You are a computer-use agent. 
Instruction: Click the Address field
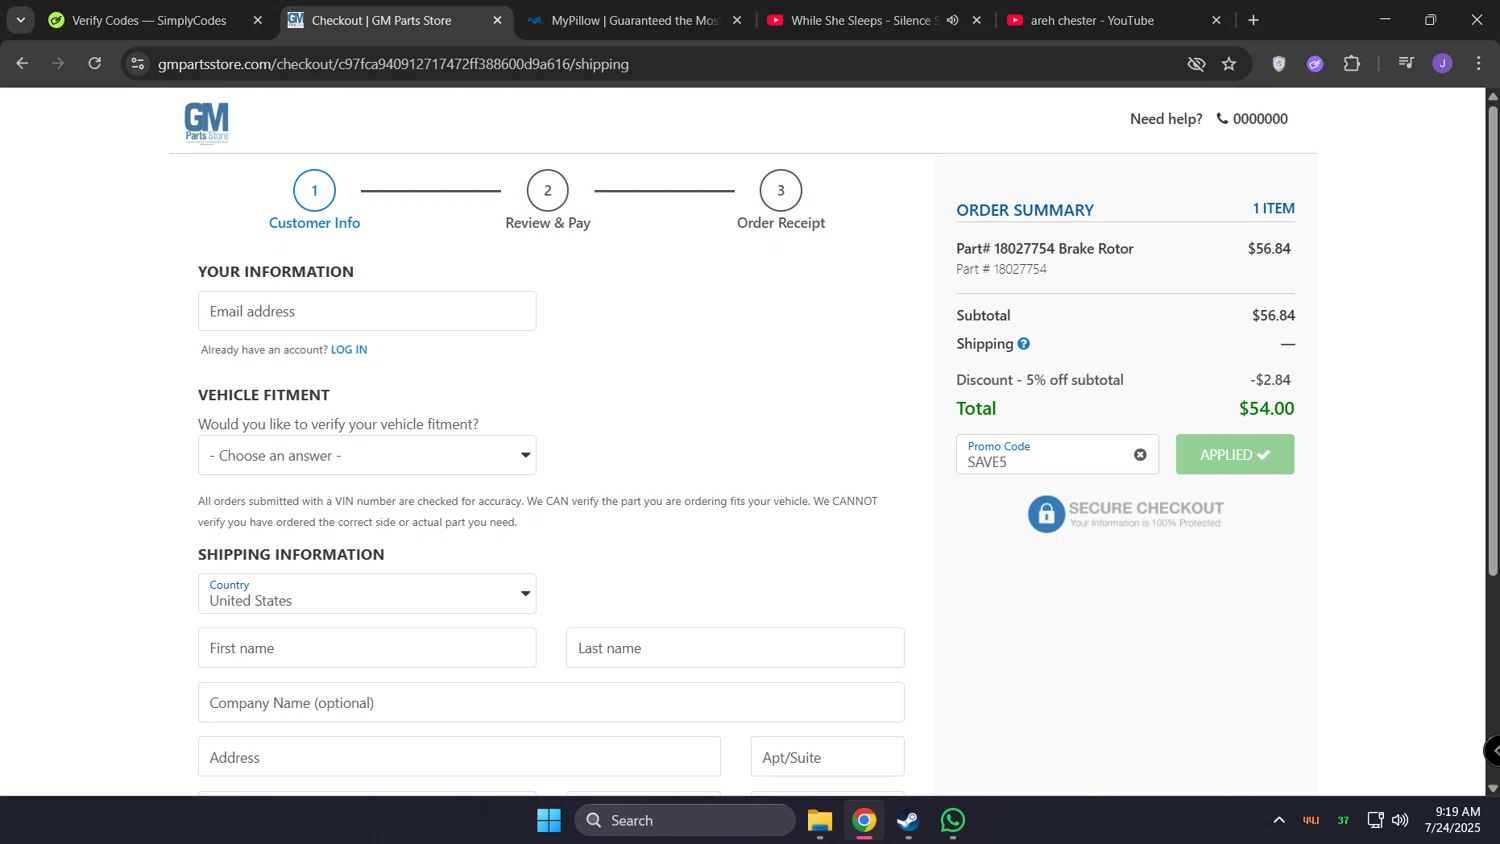(459, 757)
